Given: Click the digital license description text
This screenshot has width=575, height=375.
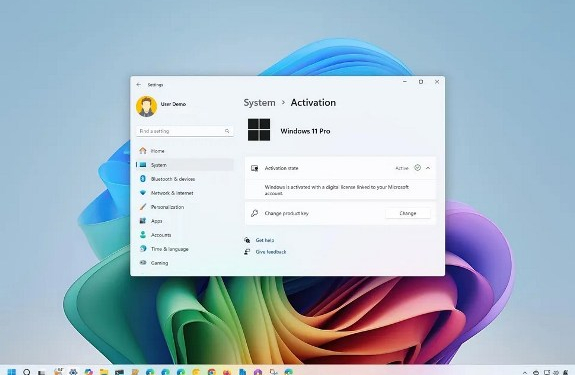Looking at the screenshot, I should click(x=337, y=190).
